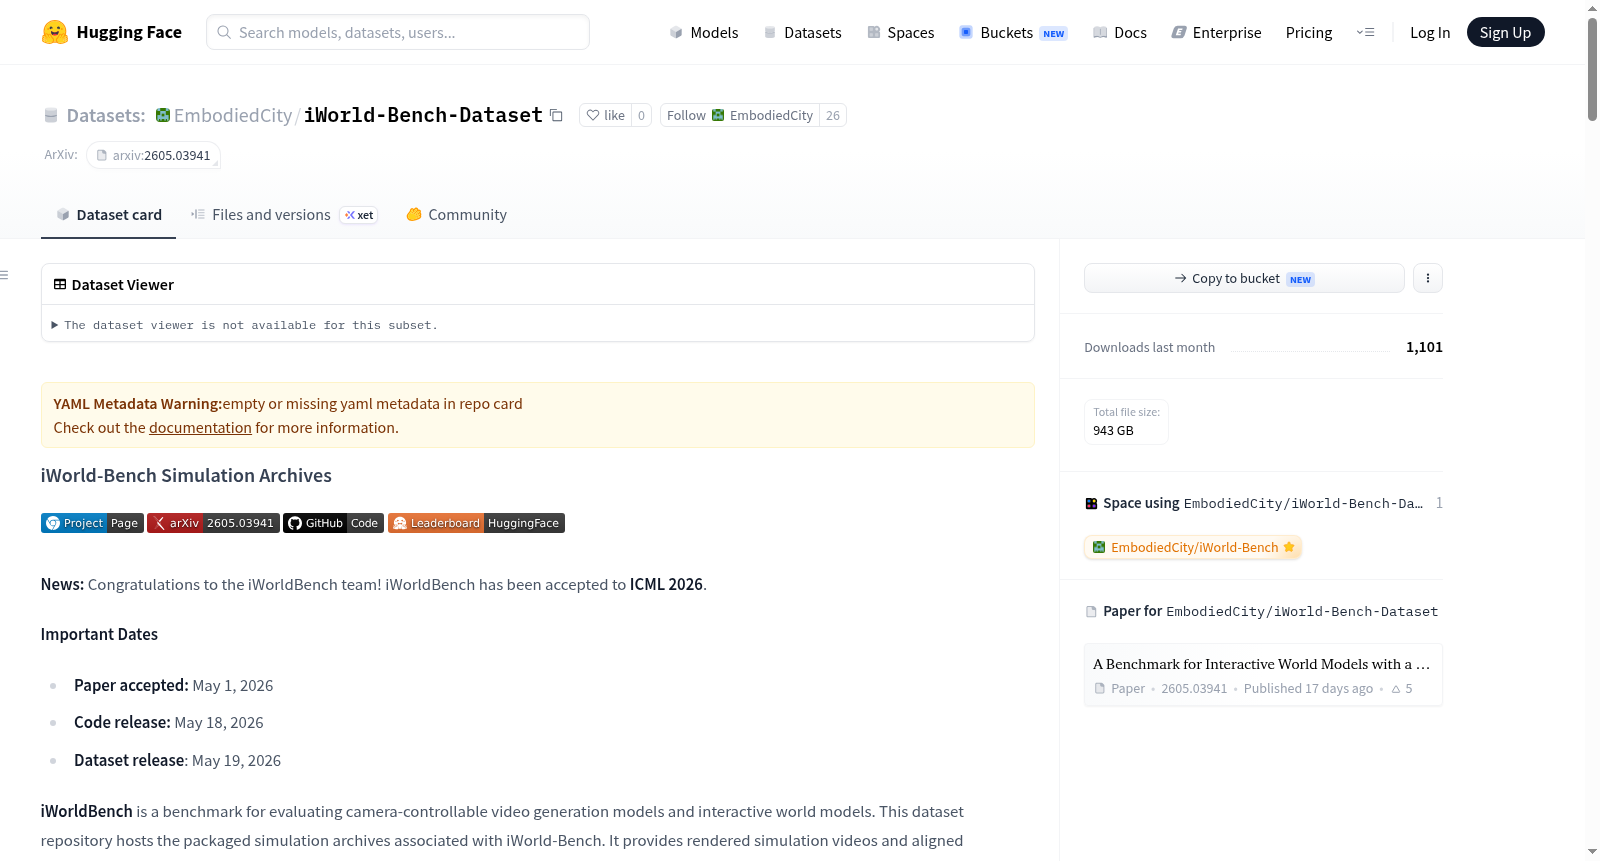Click the downloads value 1,101
Viewport: 1600px width, 861px height.
pos(1424,347)
